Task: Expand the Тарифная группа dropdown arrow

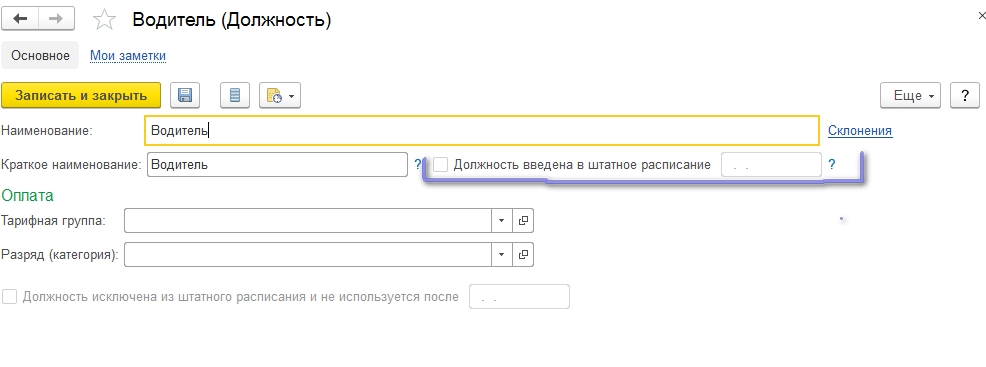Action: pos(502,221)
